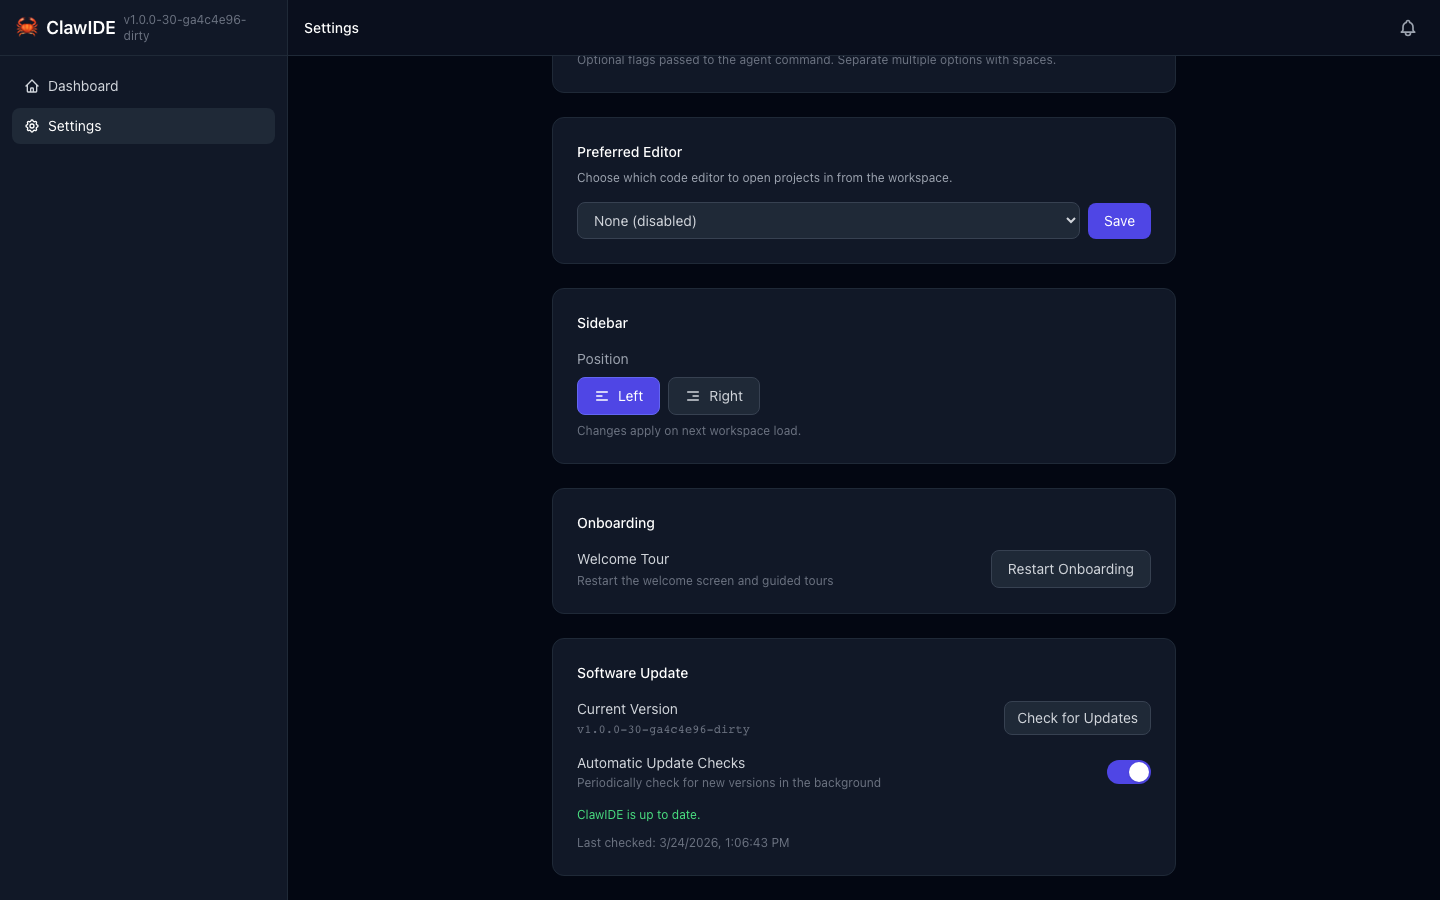Run Check for Updates

click(1077, 718)
